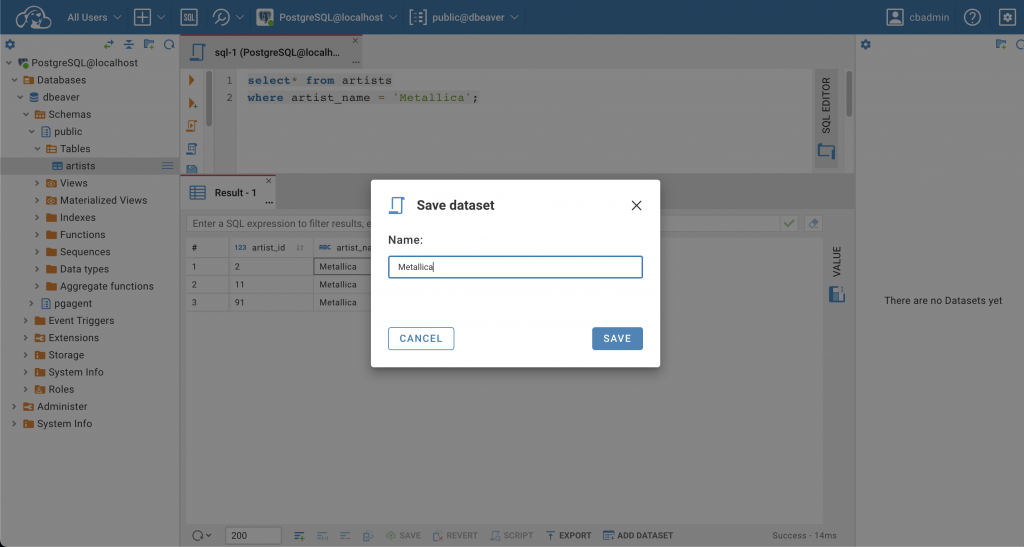Screen dimensions: 1024x547
Task: Refresh the navigator tree
Action: [169, 44]
